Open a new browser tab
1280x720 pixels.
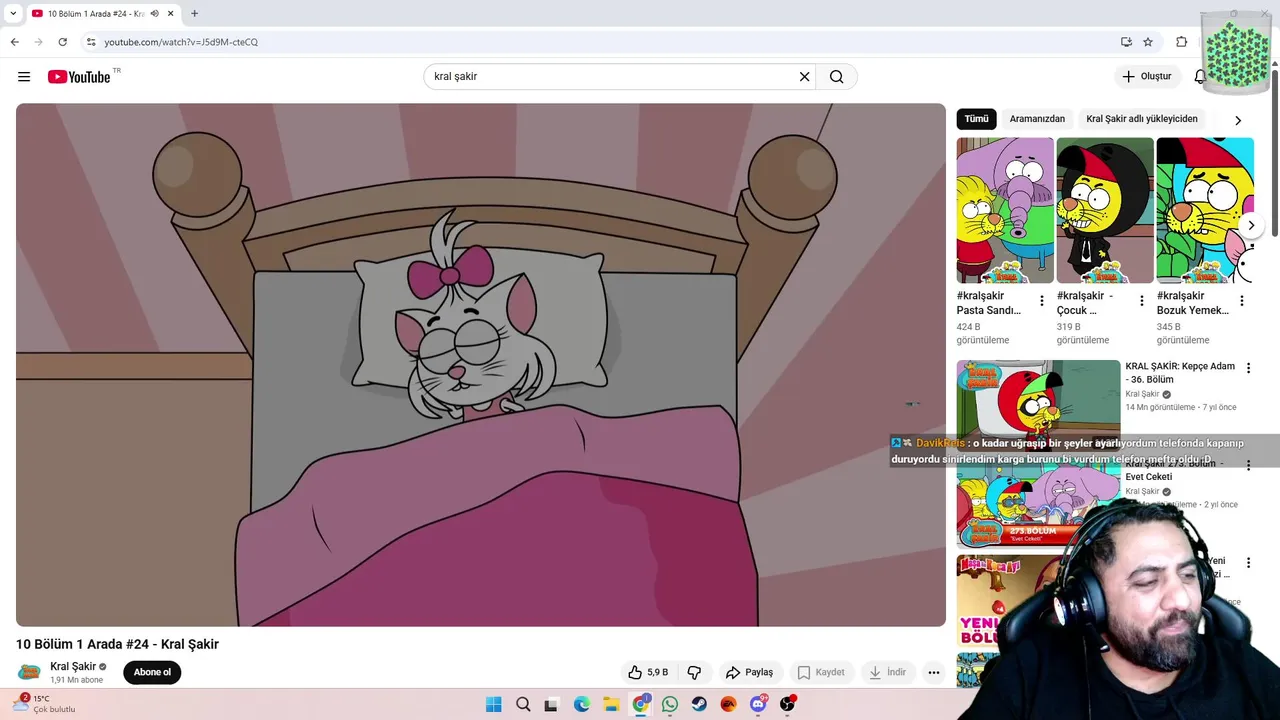[x=194, y=14]
